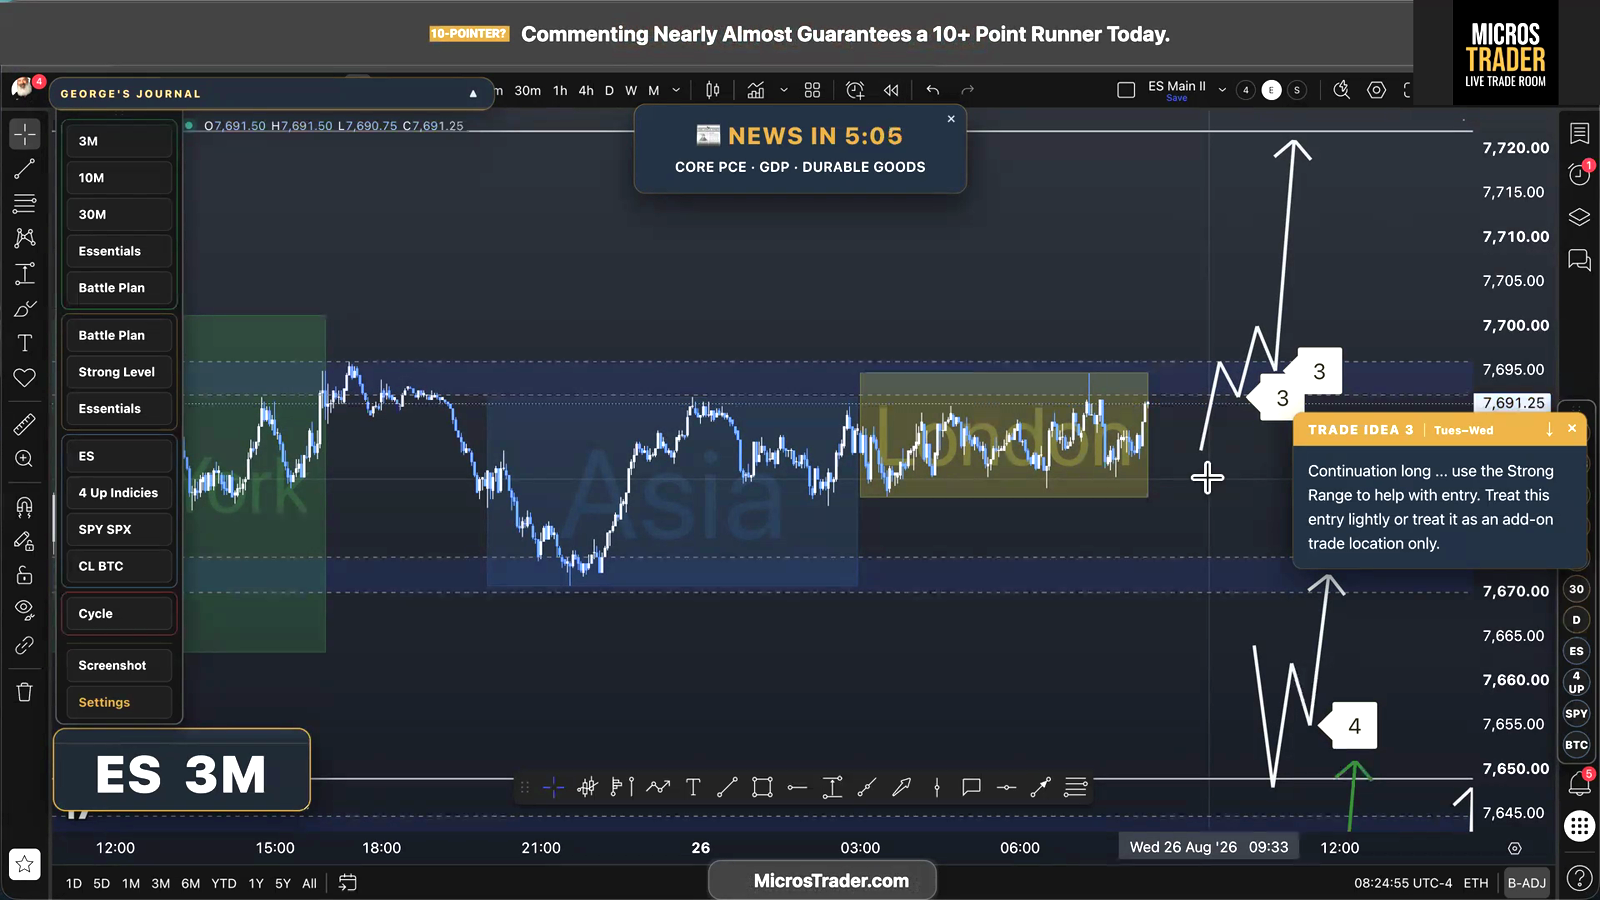Screen dimensions: 1600x900
Task: Open the notifications bell in right sidebar
Action: (x=1579, y=783)
